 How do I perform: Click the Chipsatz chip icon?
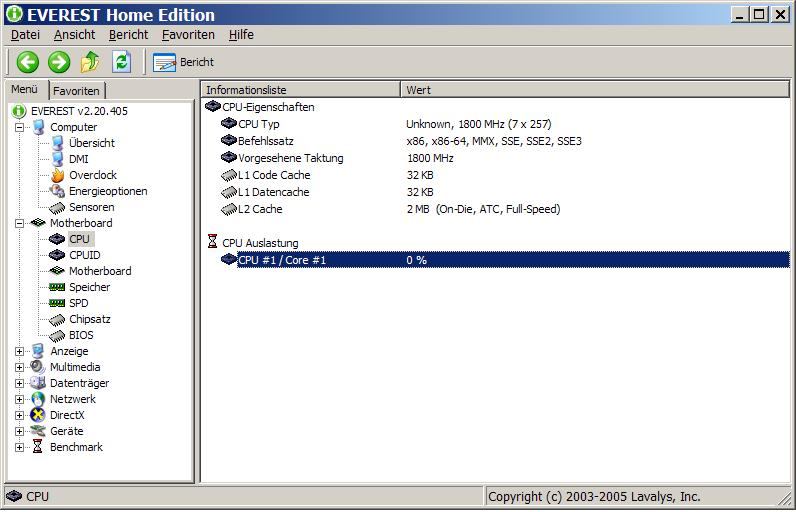coord(57,320)
